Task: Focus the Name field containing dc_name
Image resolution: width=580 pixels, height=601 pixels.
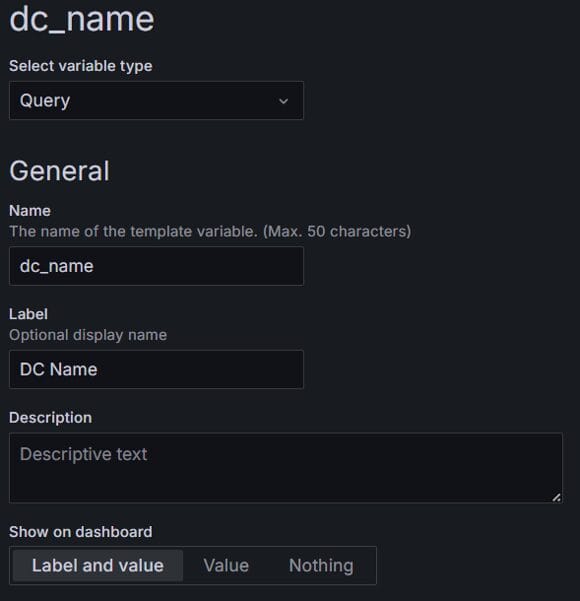Action: [156, 266]
